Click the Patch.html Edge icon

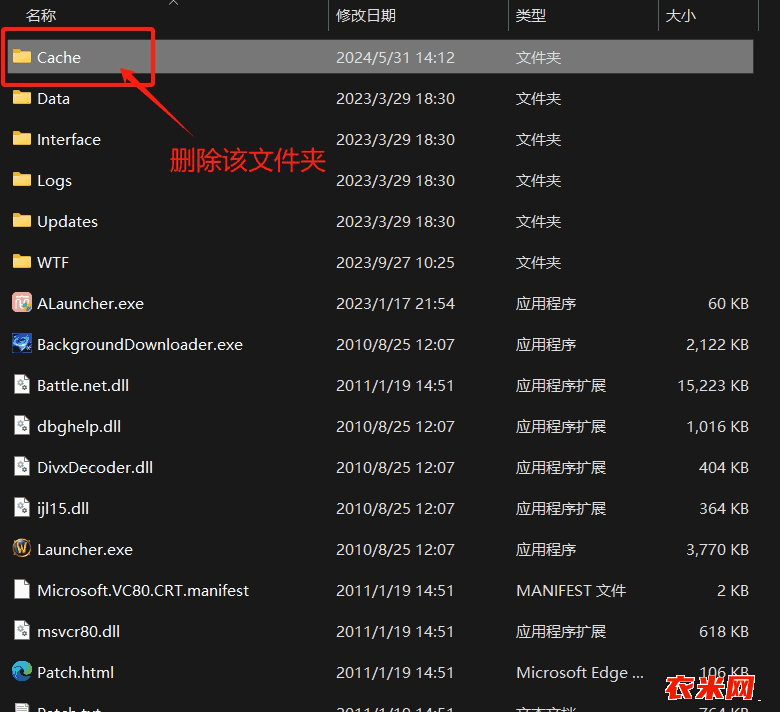(21, 672)
